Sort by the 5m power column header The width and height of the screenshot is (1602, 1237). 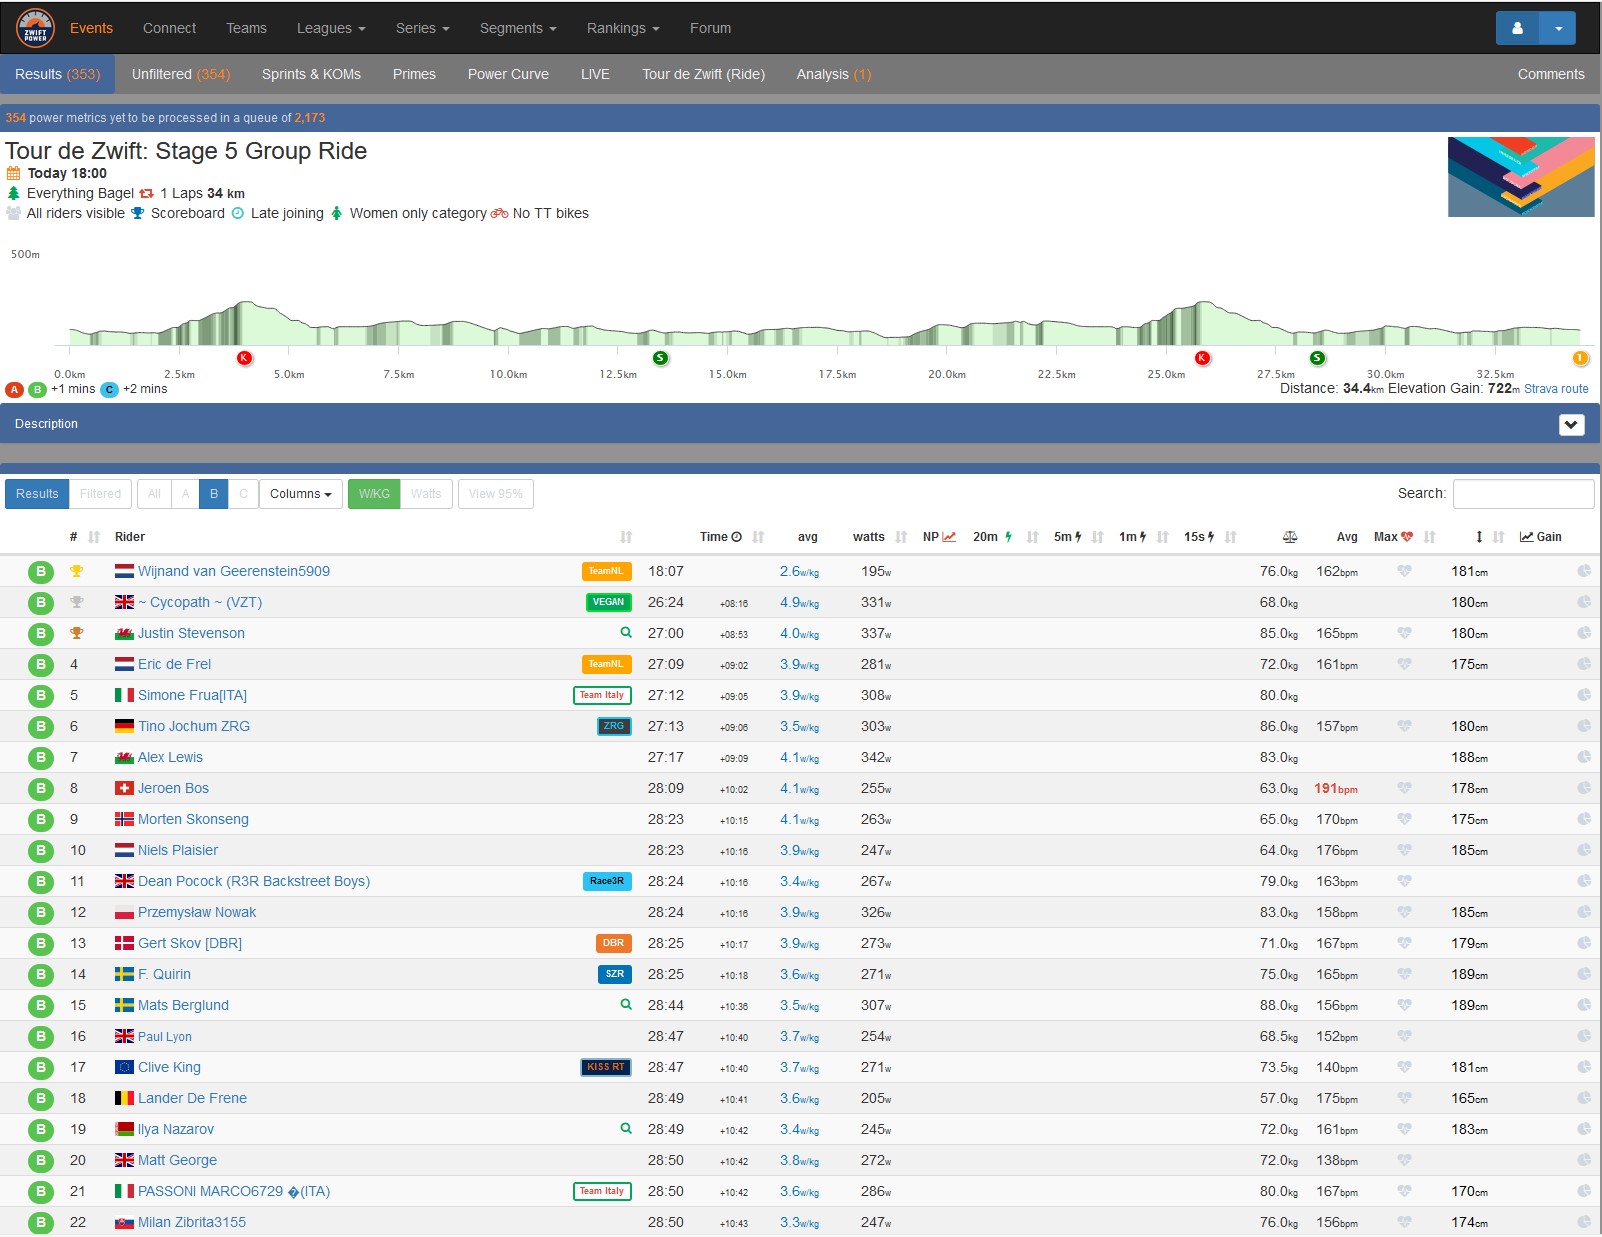click(x=1068, y=537)
